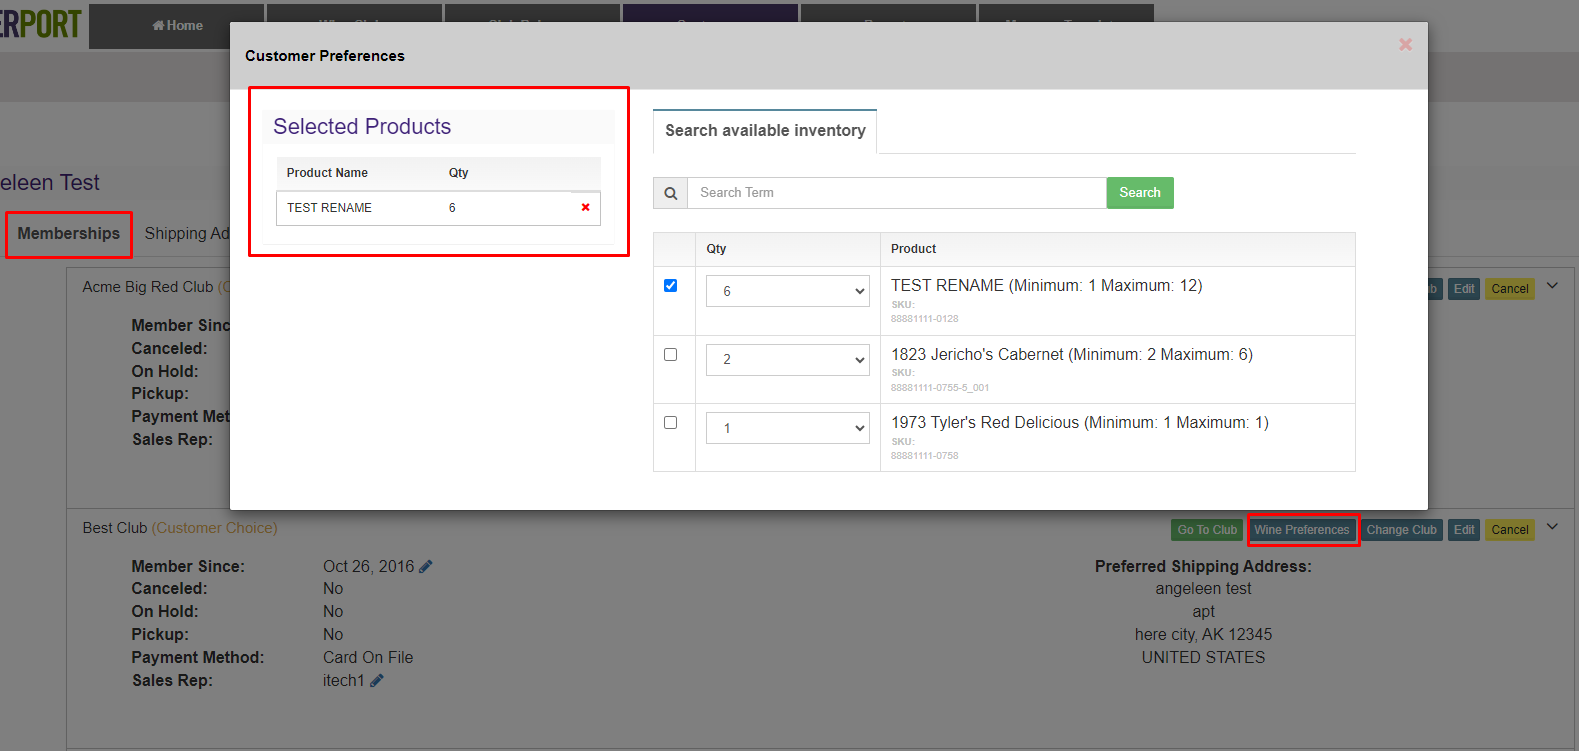Open the Shipping Addresses tab
This screenshot has height=751, width=1579.
[x=187, y=234]
